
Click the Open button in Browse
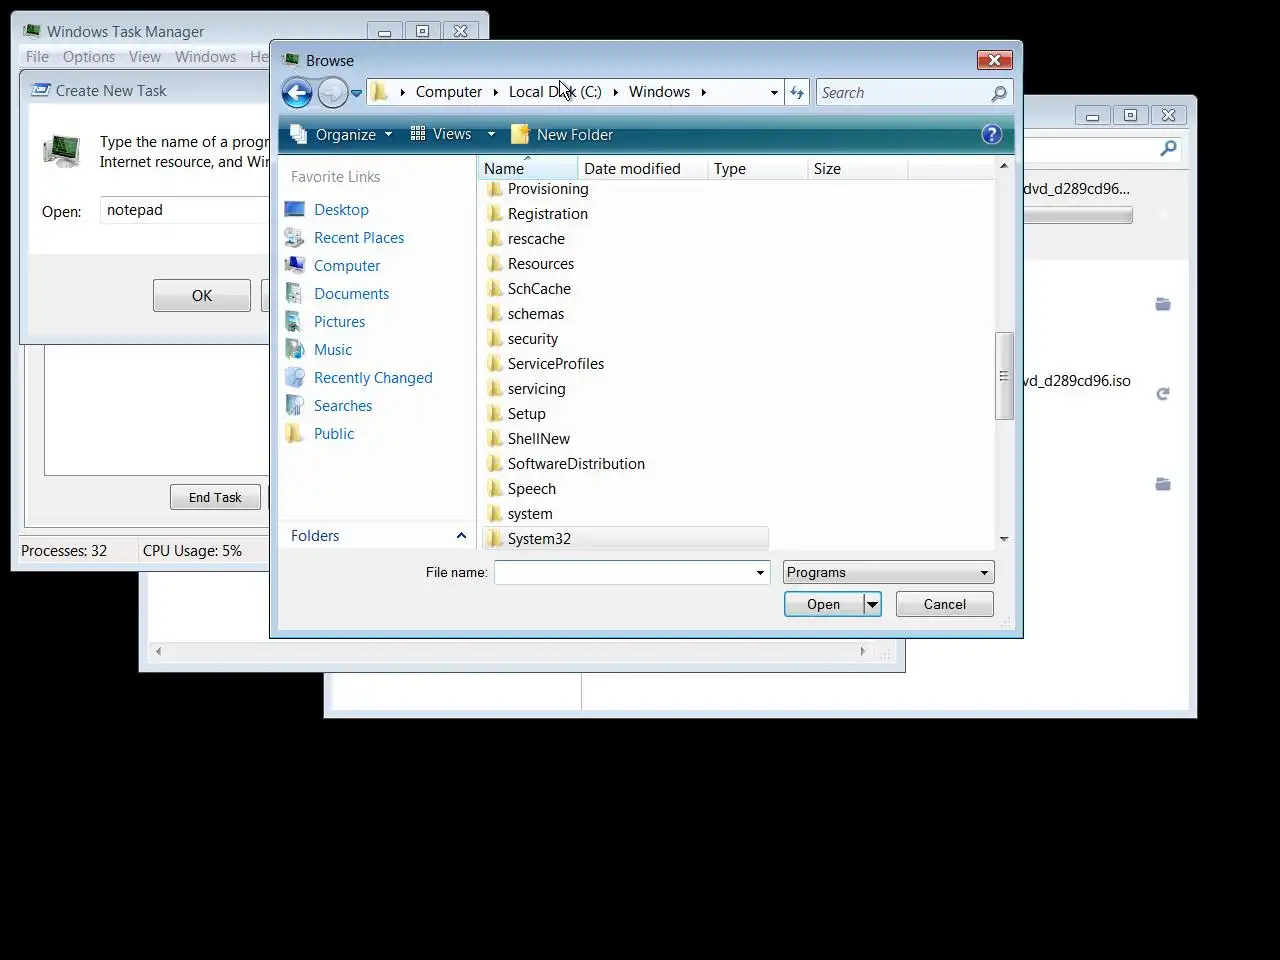click(x=823, y=604)
